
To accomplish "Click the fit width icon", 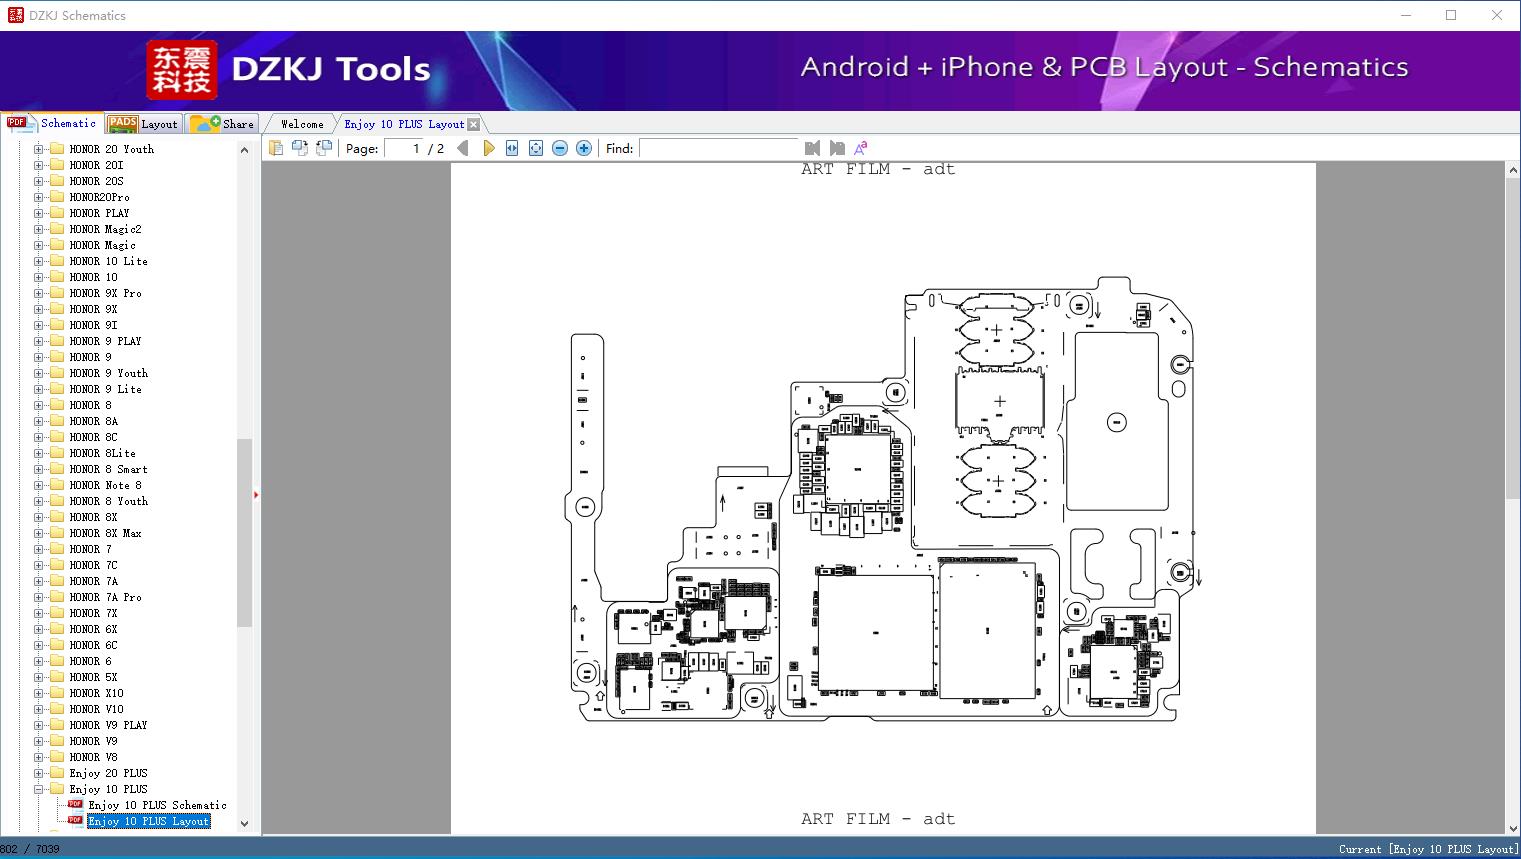I will [x=512, y=148].
